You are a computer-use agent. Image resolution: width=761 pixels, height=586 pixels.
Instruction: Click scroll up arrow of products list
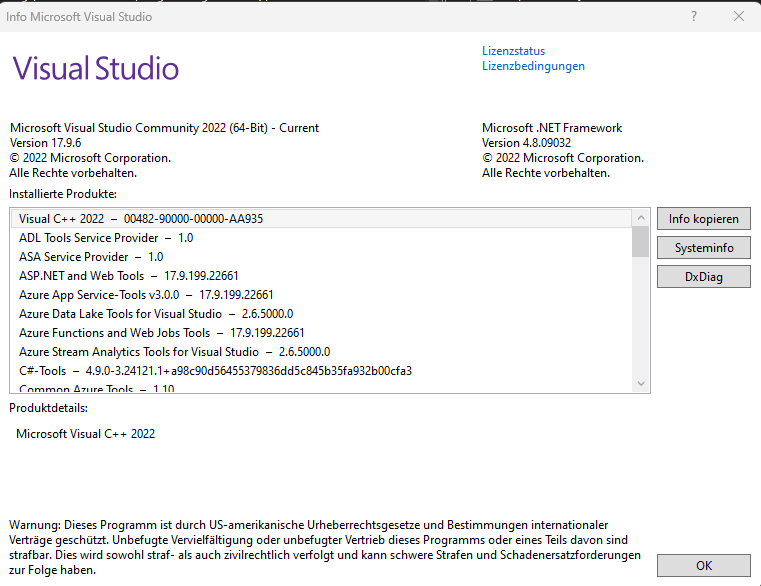tap(641, 218)
